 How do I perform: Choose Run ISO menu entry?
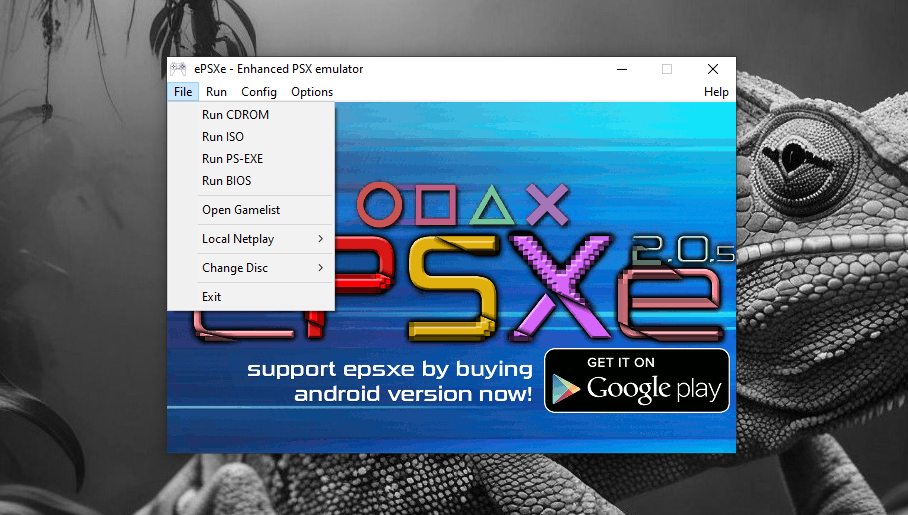222,137
